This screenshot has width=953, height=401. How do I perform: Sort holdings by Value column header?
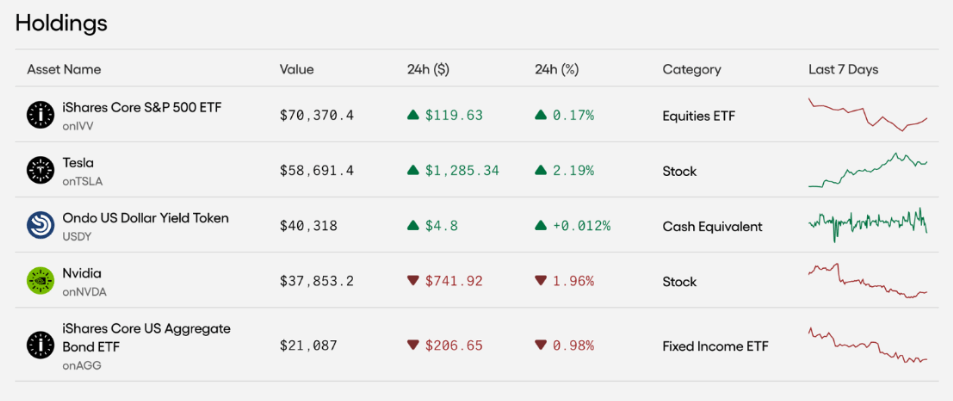pos(296,70)
